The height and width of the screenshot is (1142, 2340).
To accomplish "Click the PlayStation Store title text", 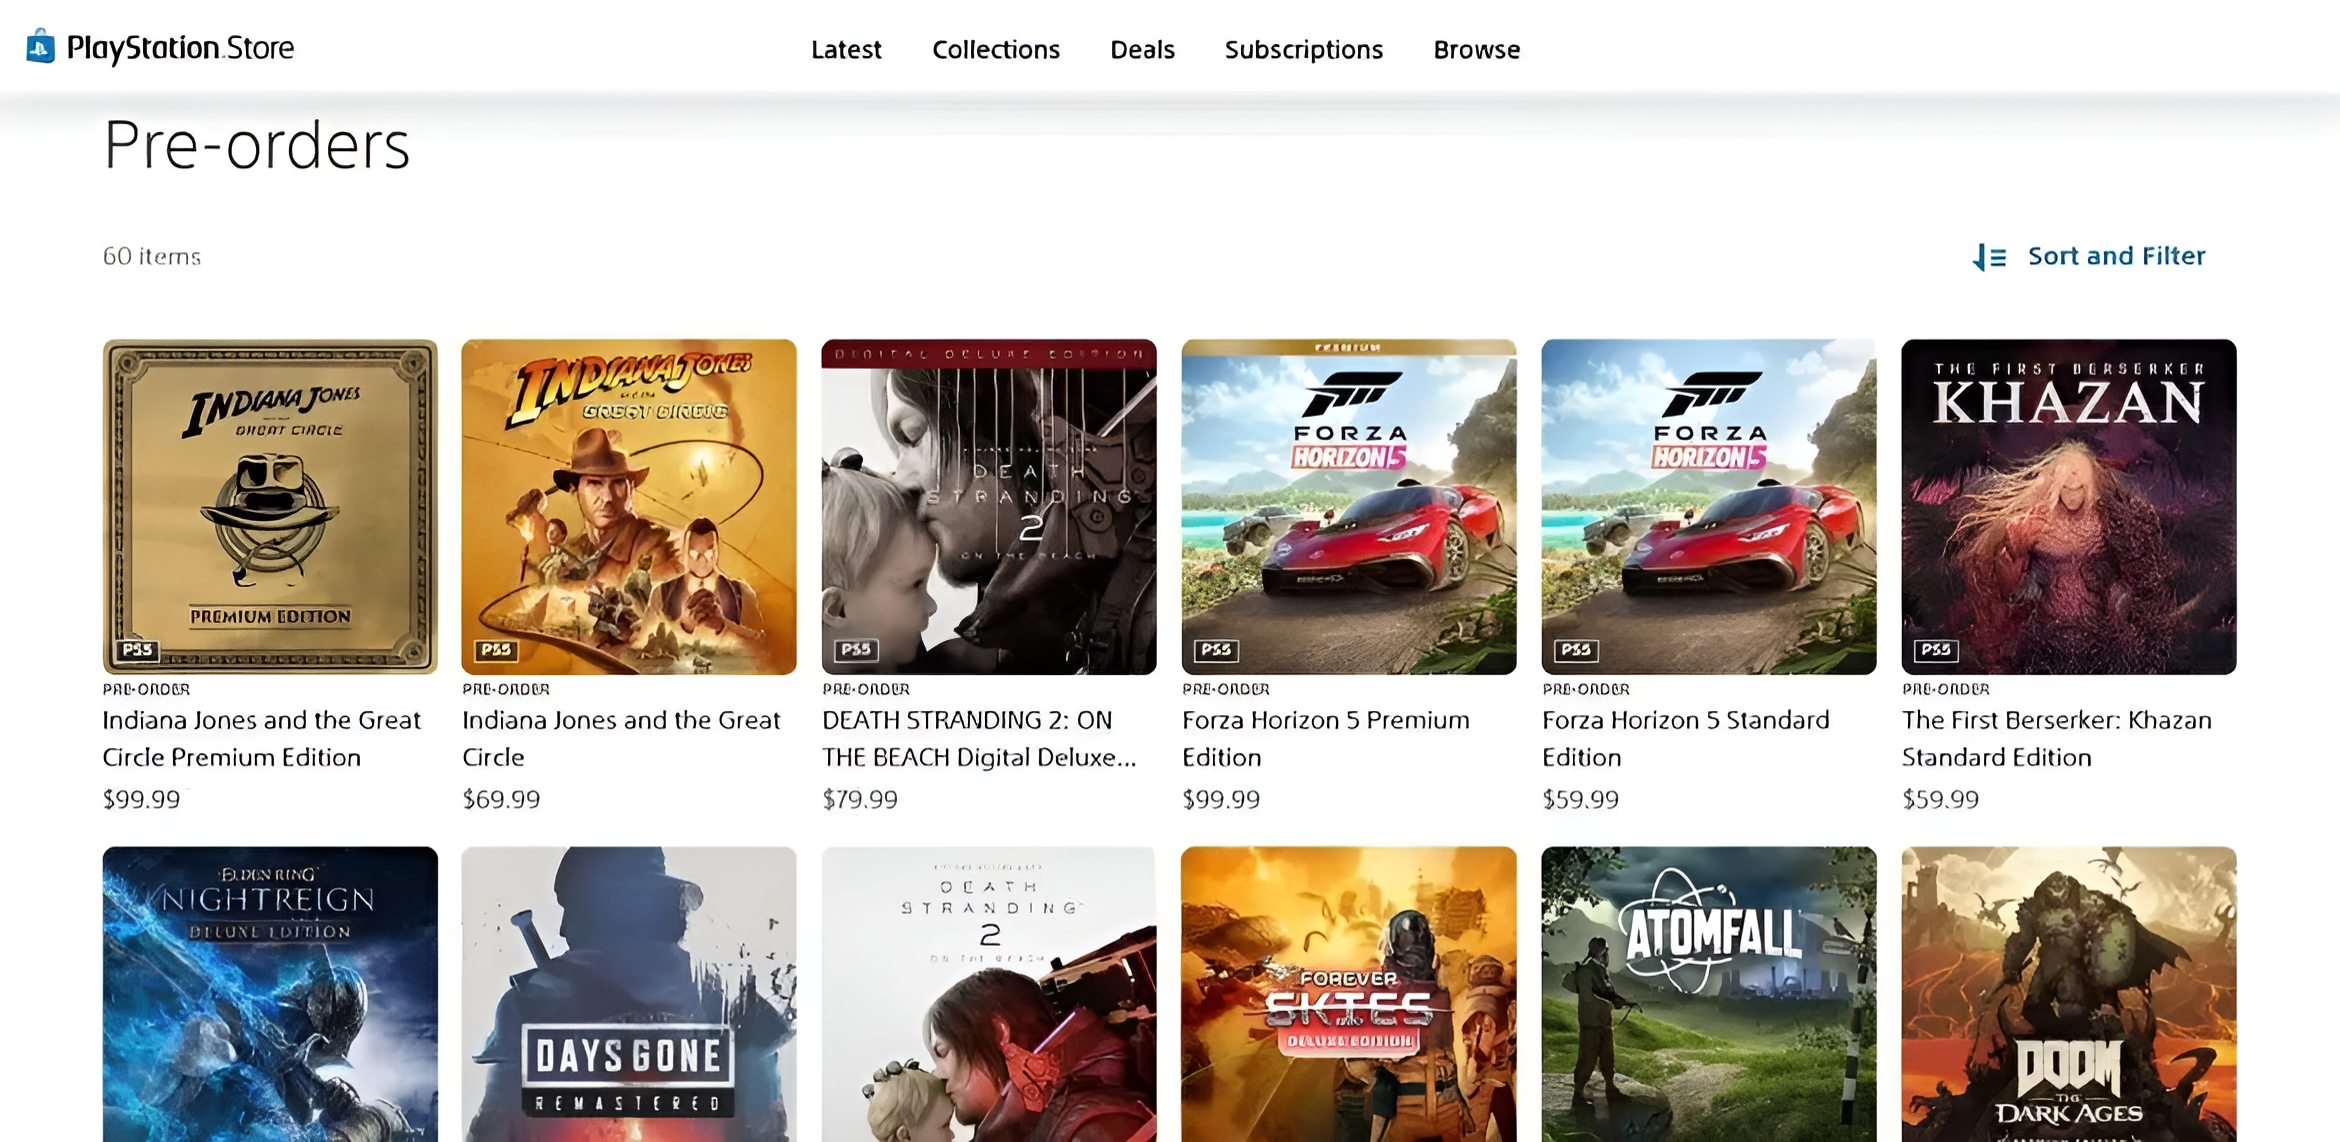I will (180, 47).
